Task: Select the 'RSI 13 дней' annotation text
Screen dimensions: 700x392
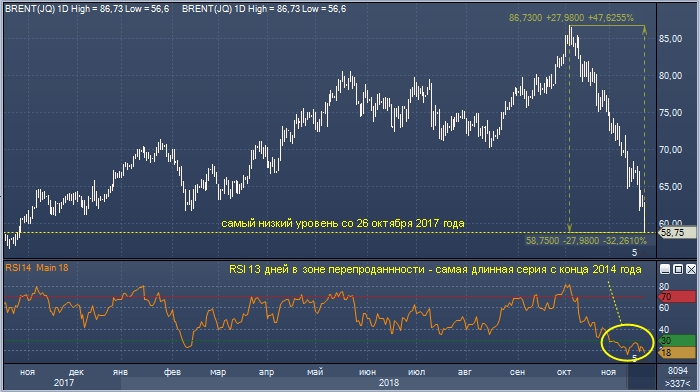Action: click(x=435, y=269)
